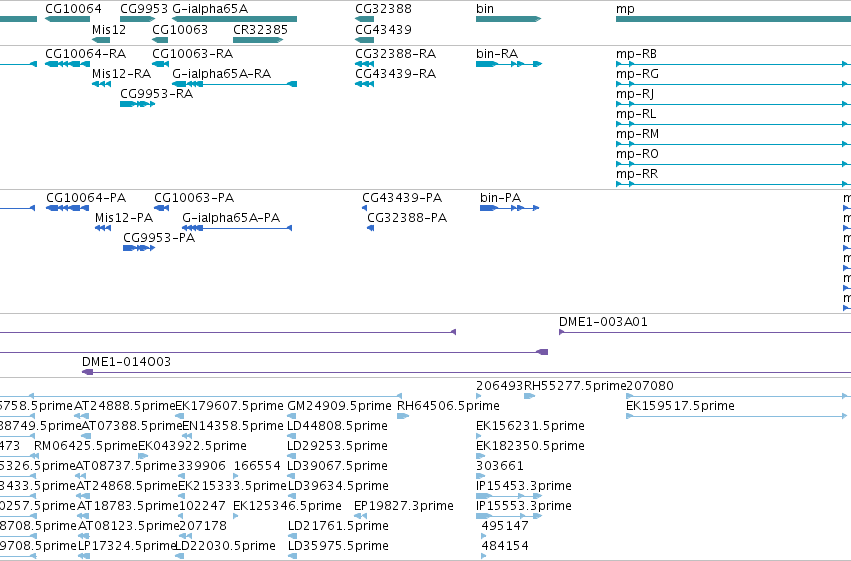Select the IP15453.3prime EST label
851x561 pixels.
coord(524,486)
